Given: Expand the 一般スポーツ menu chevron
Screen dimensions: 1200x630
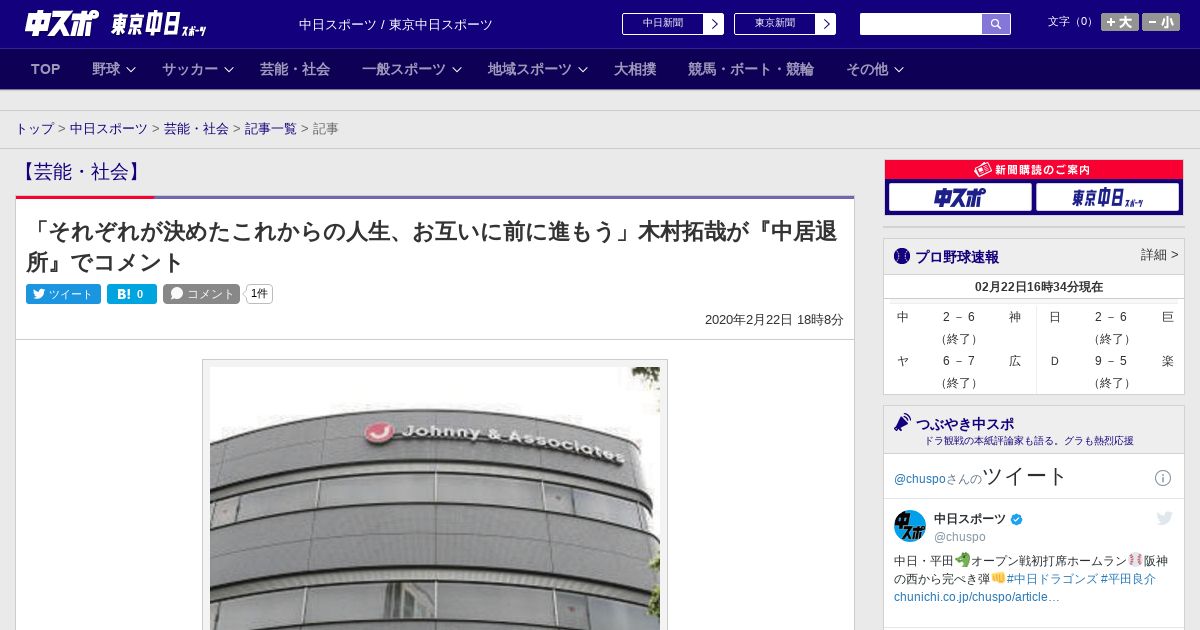Looking at the screenshot, I should [x=457, y=70].
